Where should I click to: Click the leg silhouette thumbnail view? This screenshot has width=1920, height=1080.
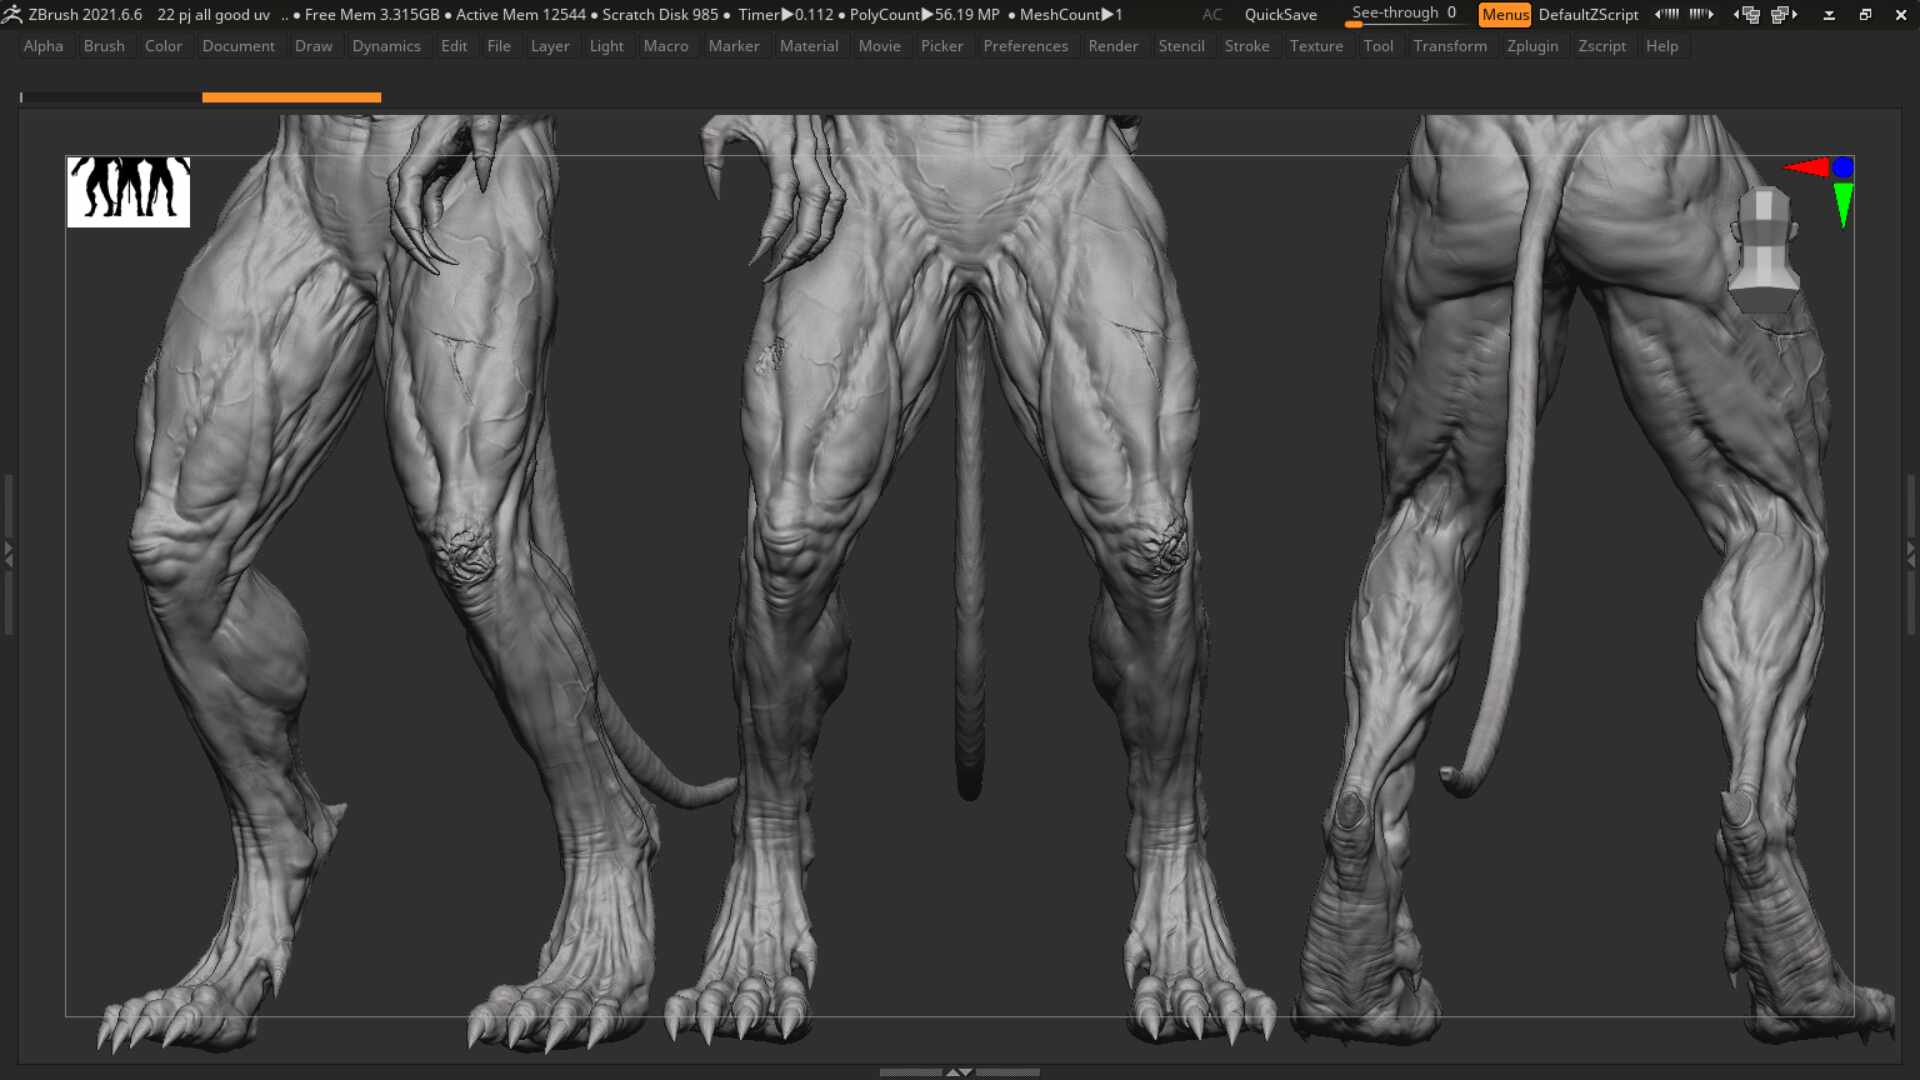[x=128, y=191]
